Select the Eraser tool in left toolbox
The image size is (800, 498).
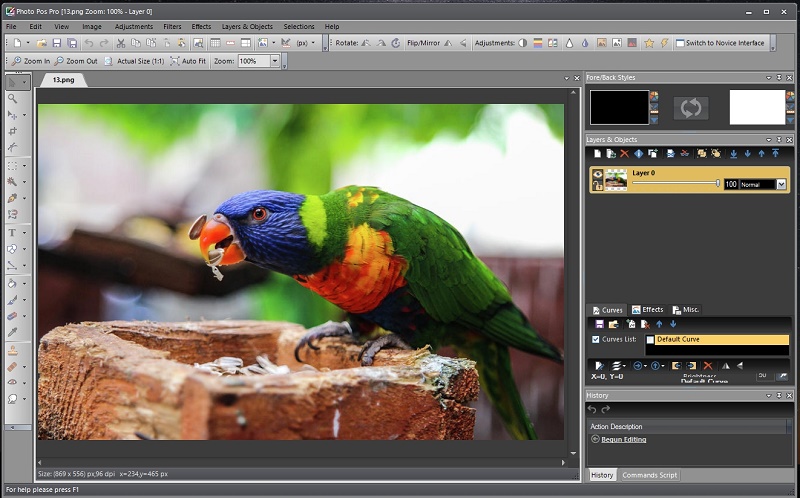coord(12,316)
